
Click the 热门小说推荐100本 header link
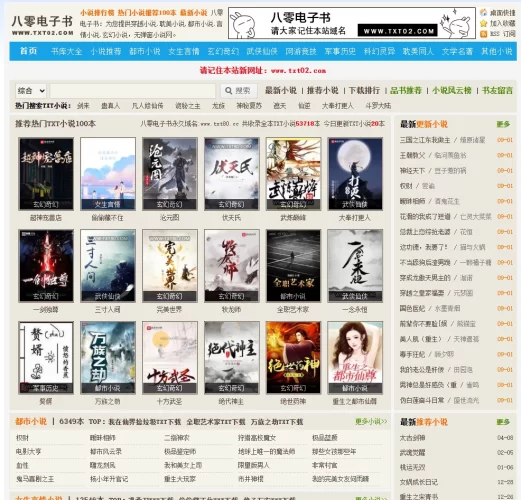point(147,13)
